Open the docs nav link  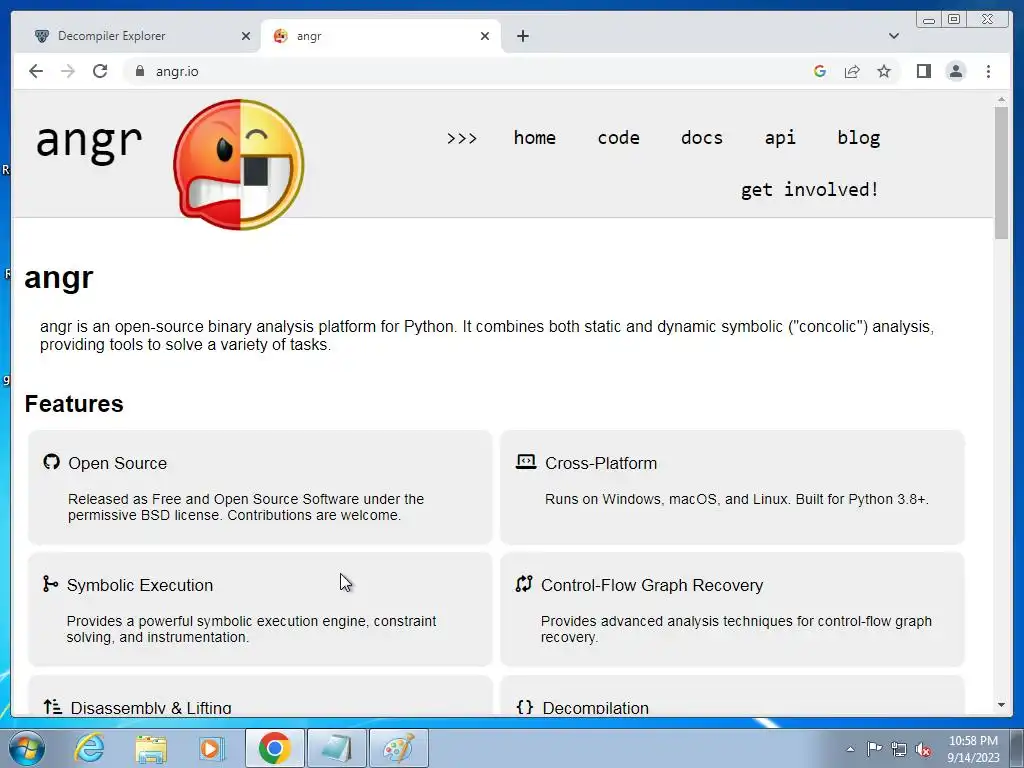click(x=701, y=138)
